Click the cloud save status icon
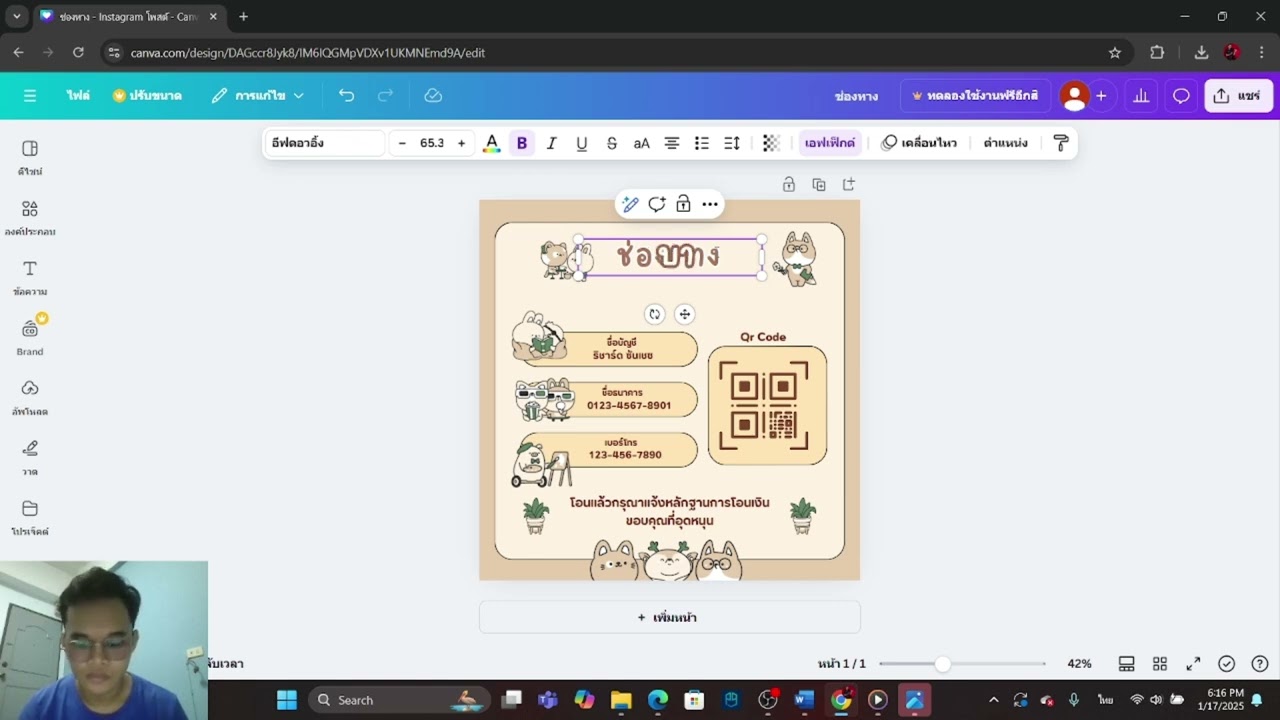 pyautogui.click(x=433, y=96)
